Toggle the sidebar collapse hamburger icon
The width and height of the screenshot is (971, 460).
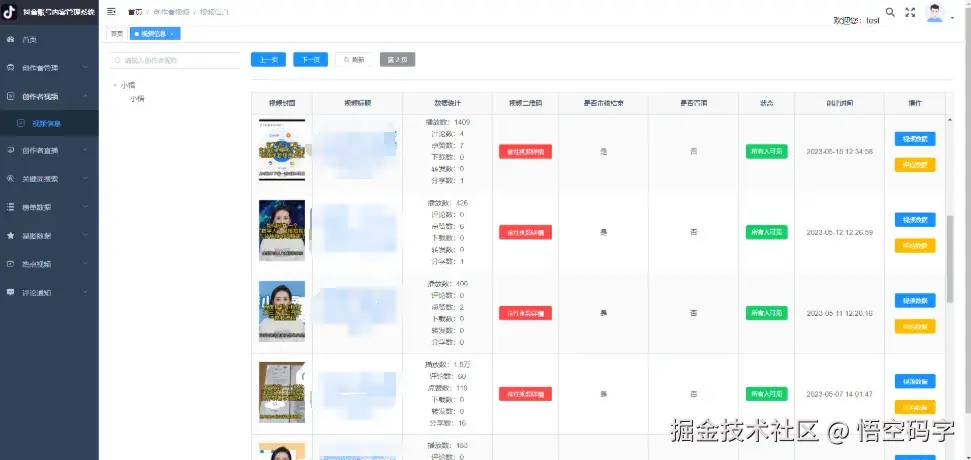[111, 12]
